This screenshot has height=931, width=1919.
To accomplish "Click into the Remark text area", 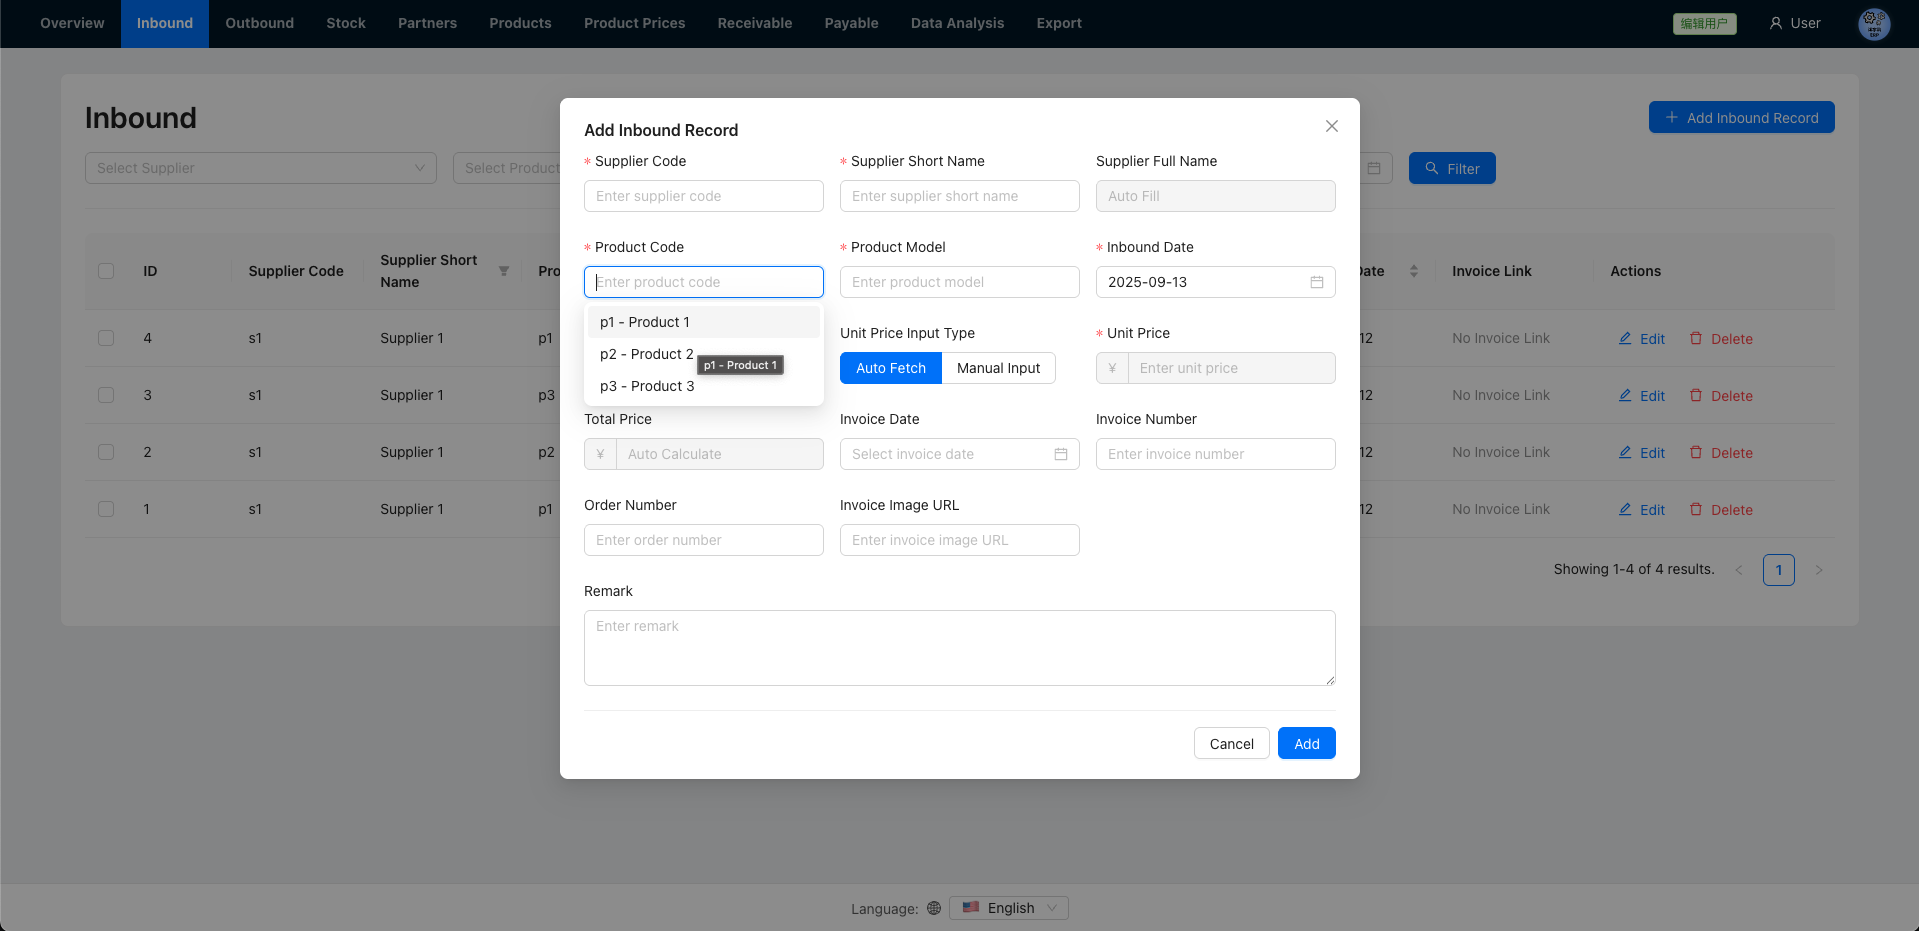I will click(x=958, y=647).
